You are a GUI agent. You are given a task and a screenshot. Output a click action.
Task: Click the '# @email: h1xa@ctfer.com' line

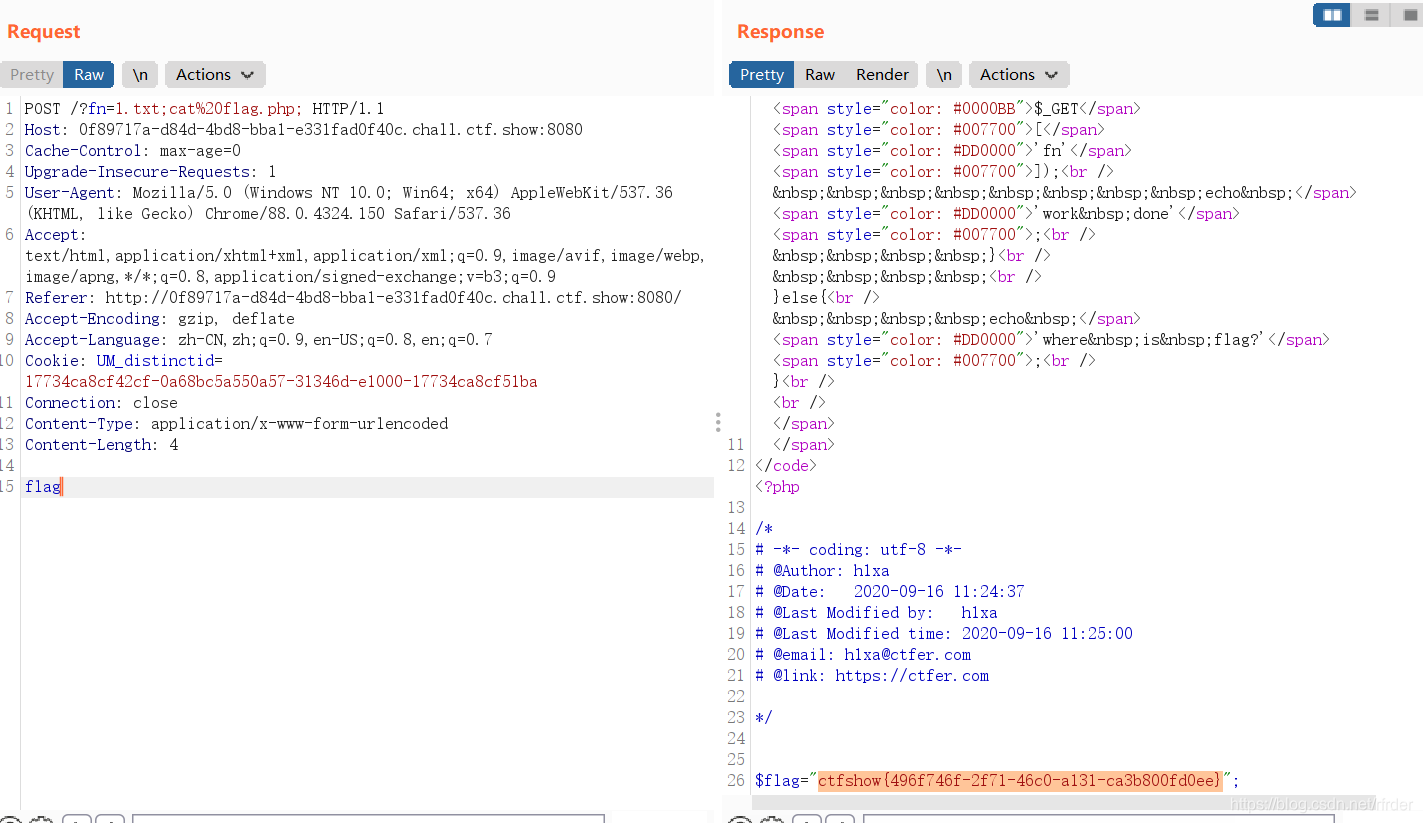[x=863, y=654]
